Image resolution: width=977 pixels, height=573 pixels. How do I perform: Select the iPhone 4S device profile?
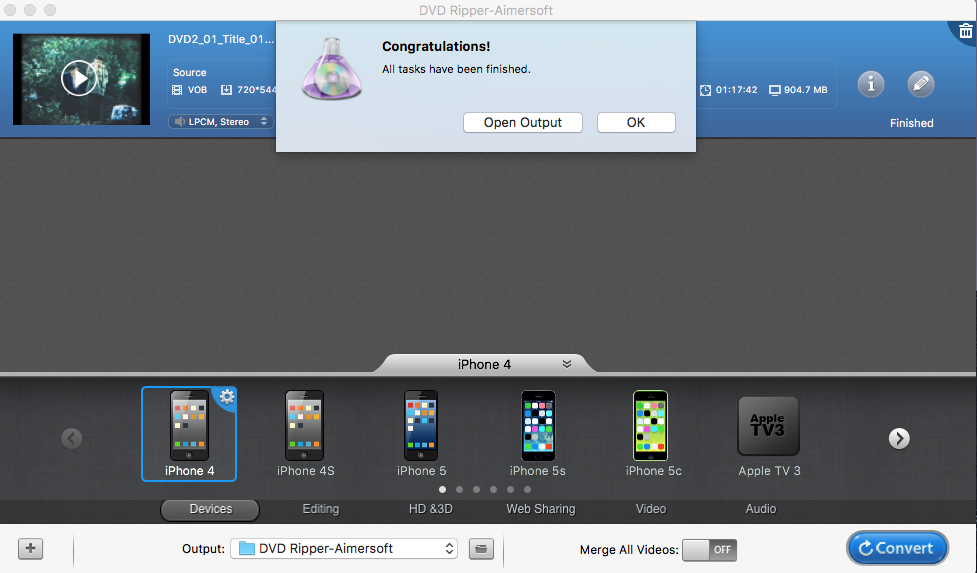[x=305, y=434]
